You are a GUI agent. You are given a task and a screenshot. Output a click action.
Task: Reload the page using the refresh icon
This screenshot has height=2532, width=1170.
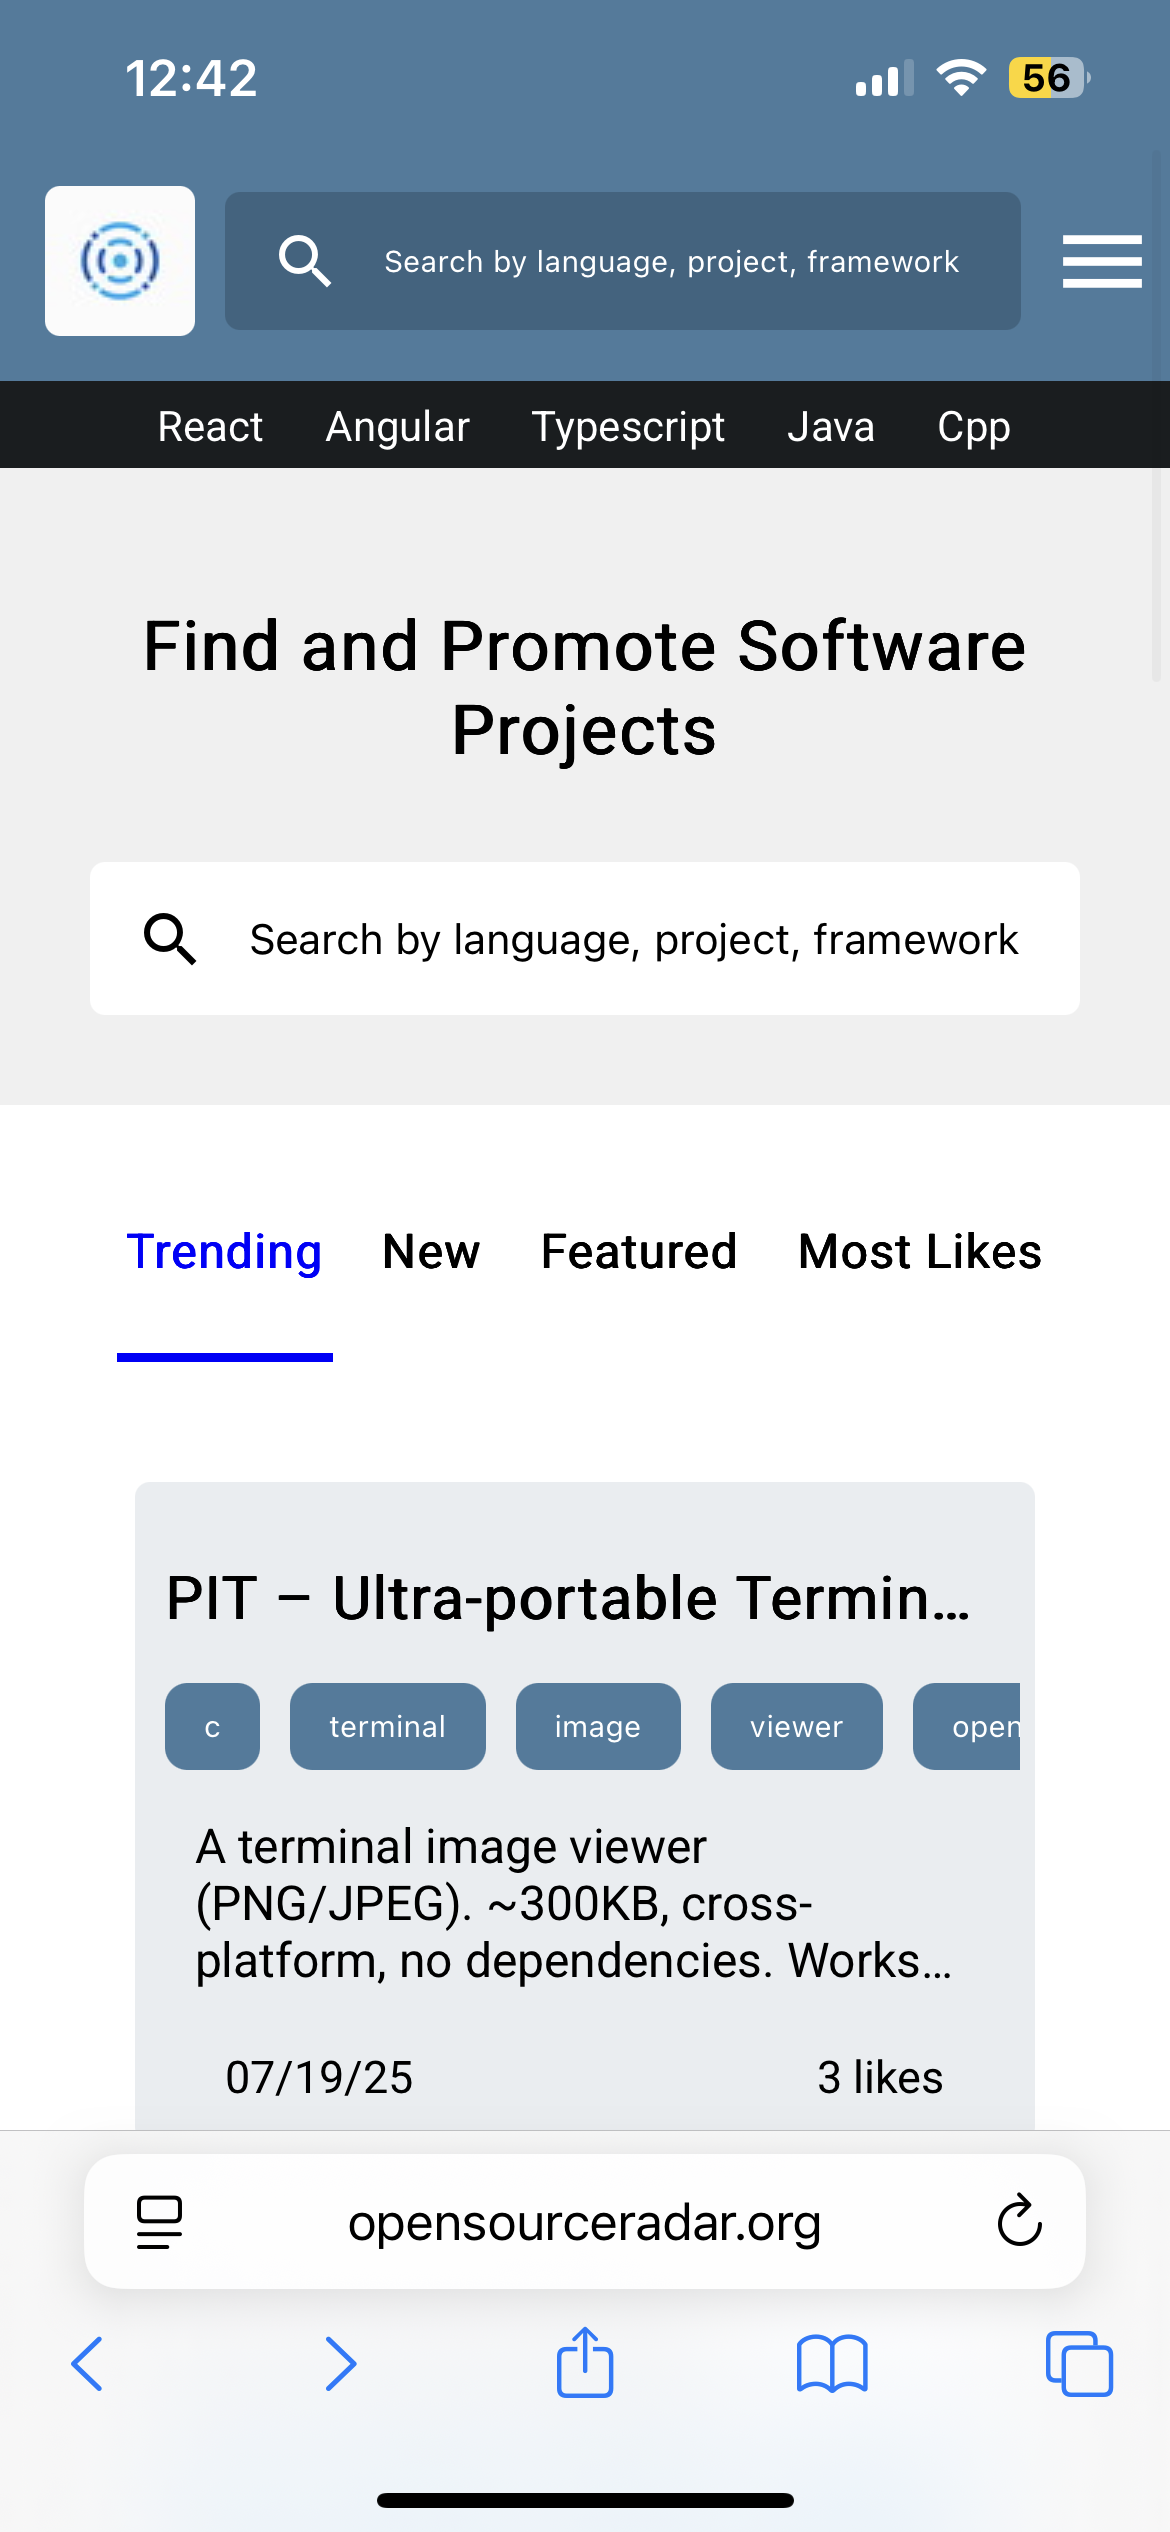(x=1016, y=2222)
